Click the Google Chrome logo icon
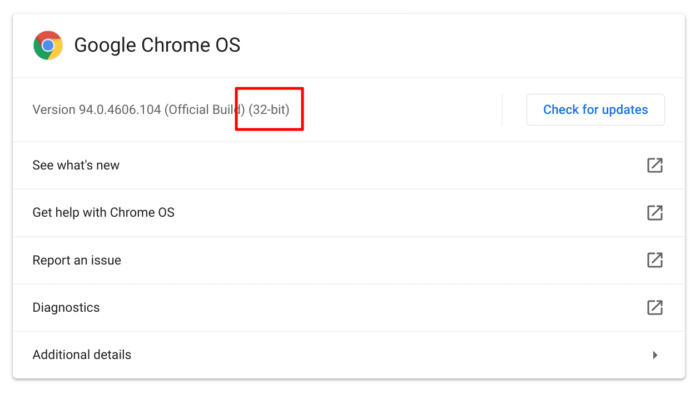 48,45
